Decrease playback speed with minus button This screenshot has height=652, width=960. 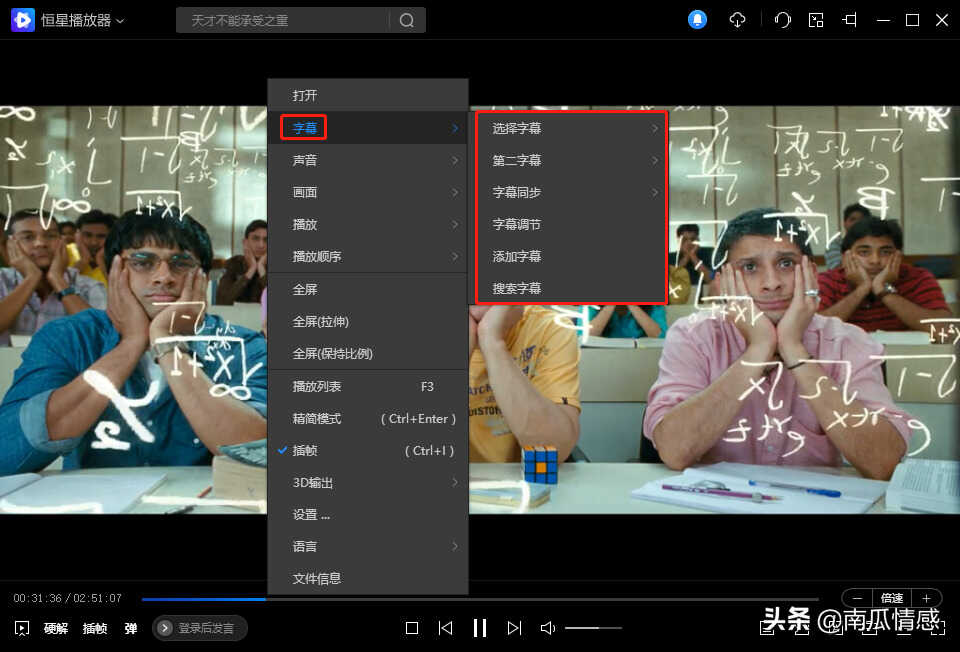tap(857, 598)
